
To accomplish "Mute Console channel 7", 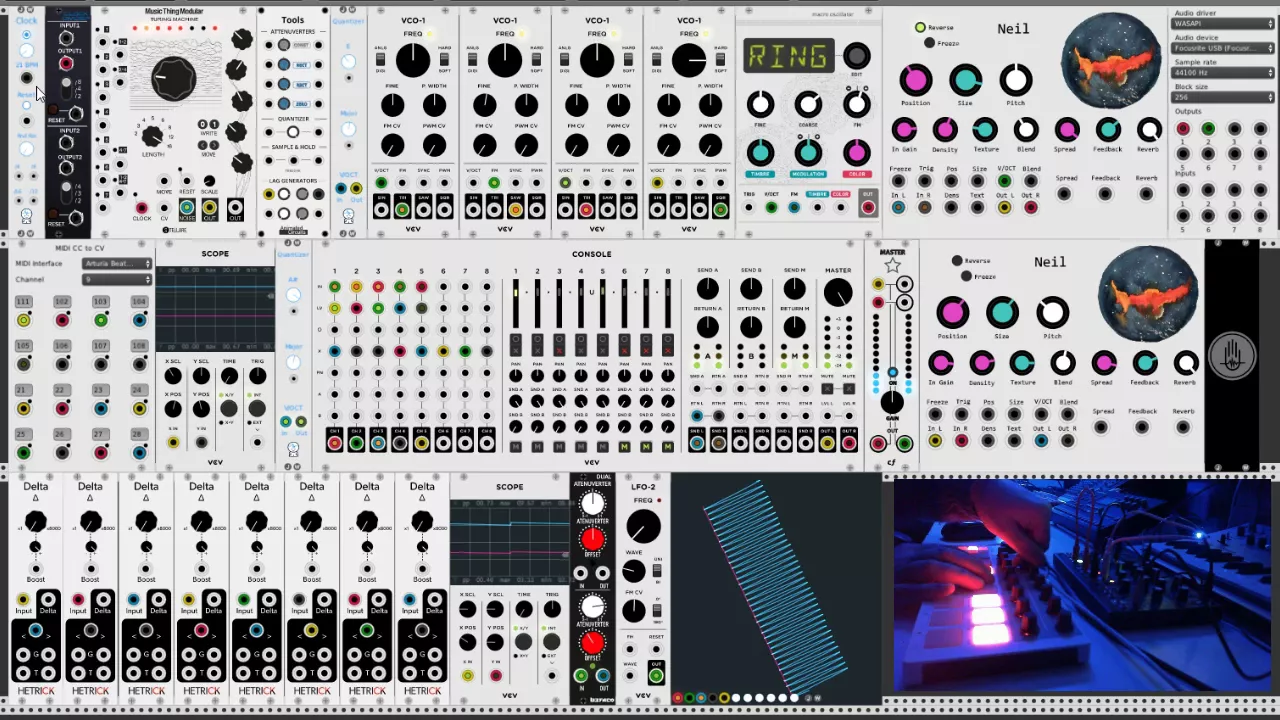I will tap(646, 446).
